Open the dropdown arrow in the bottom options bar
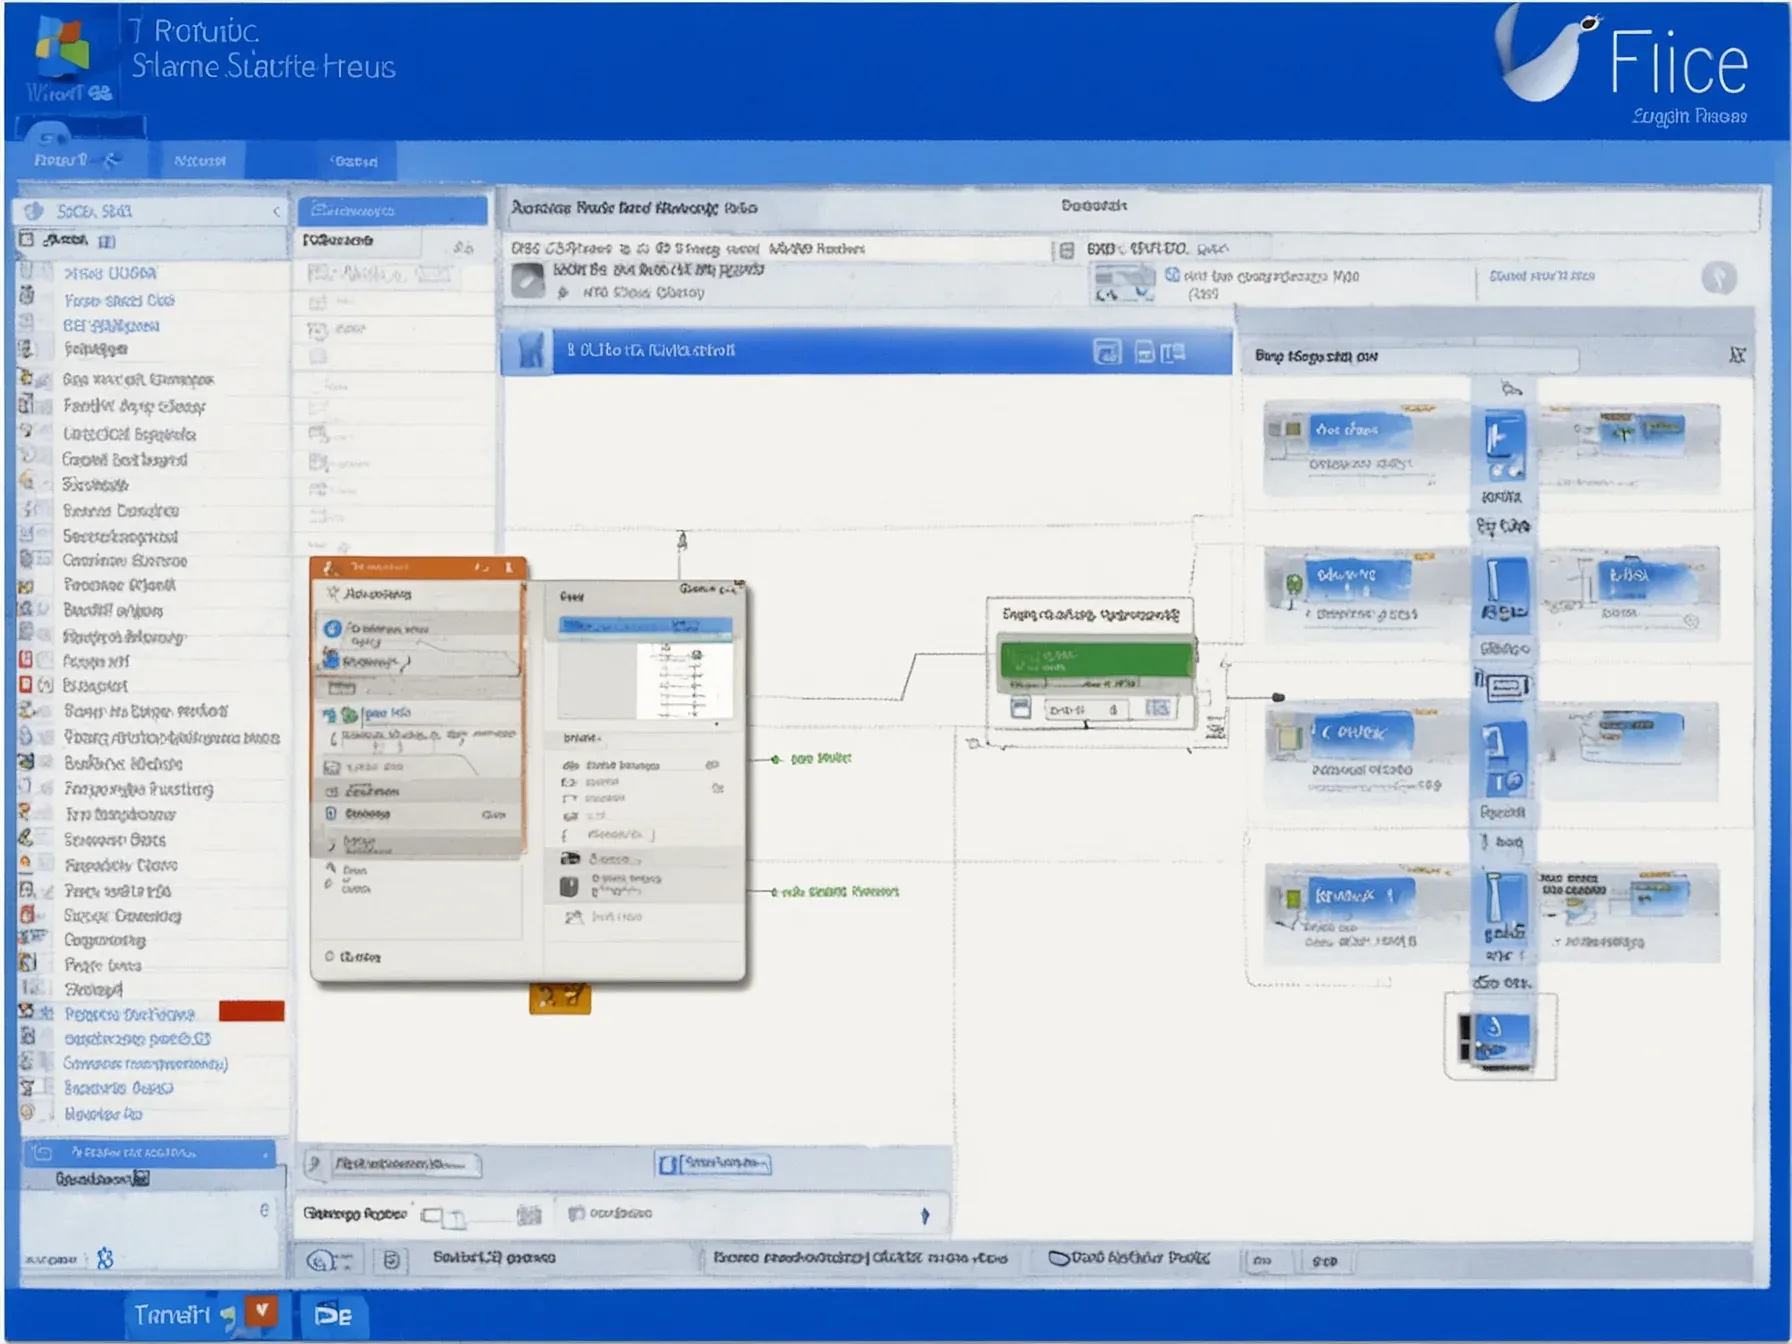 click(x=925, y=1215)
